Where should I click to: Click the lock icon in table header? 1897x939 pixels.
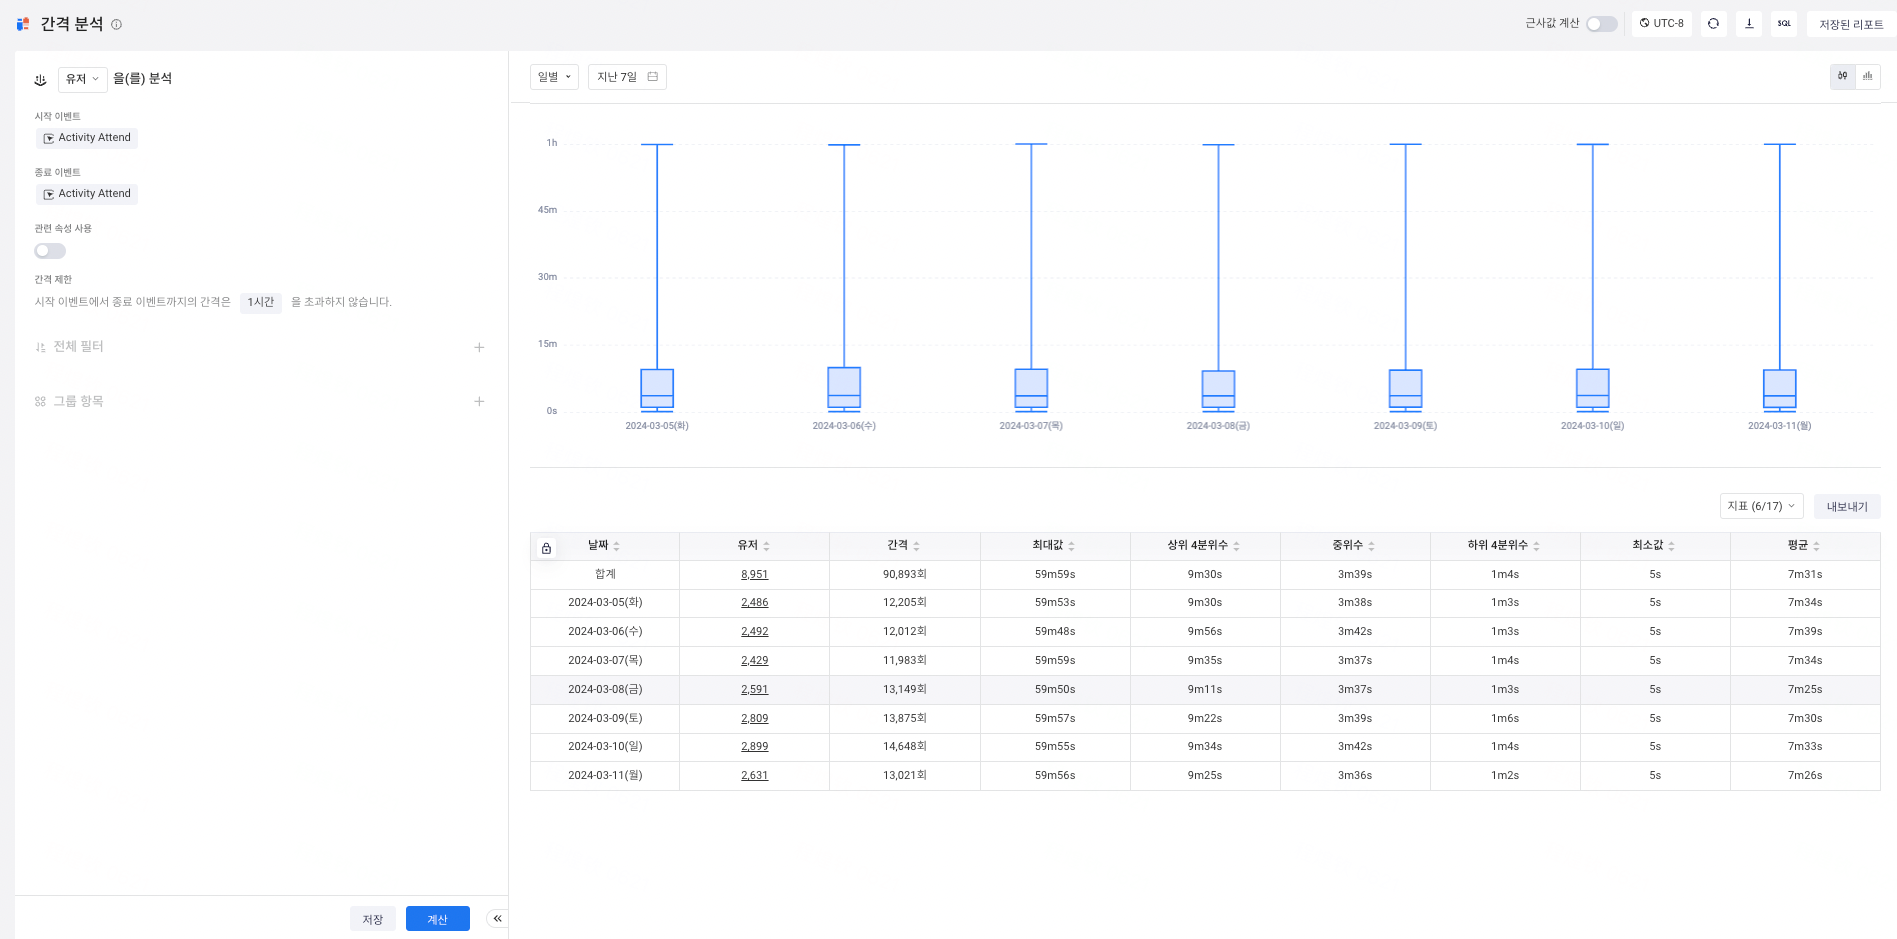tap(546, 548)
